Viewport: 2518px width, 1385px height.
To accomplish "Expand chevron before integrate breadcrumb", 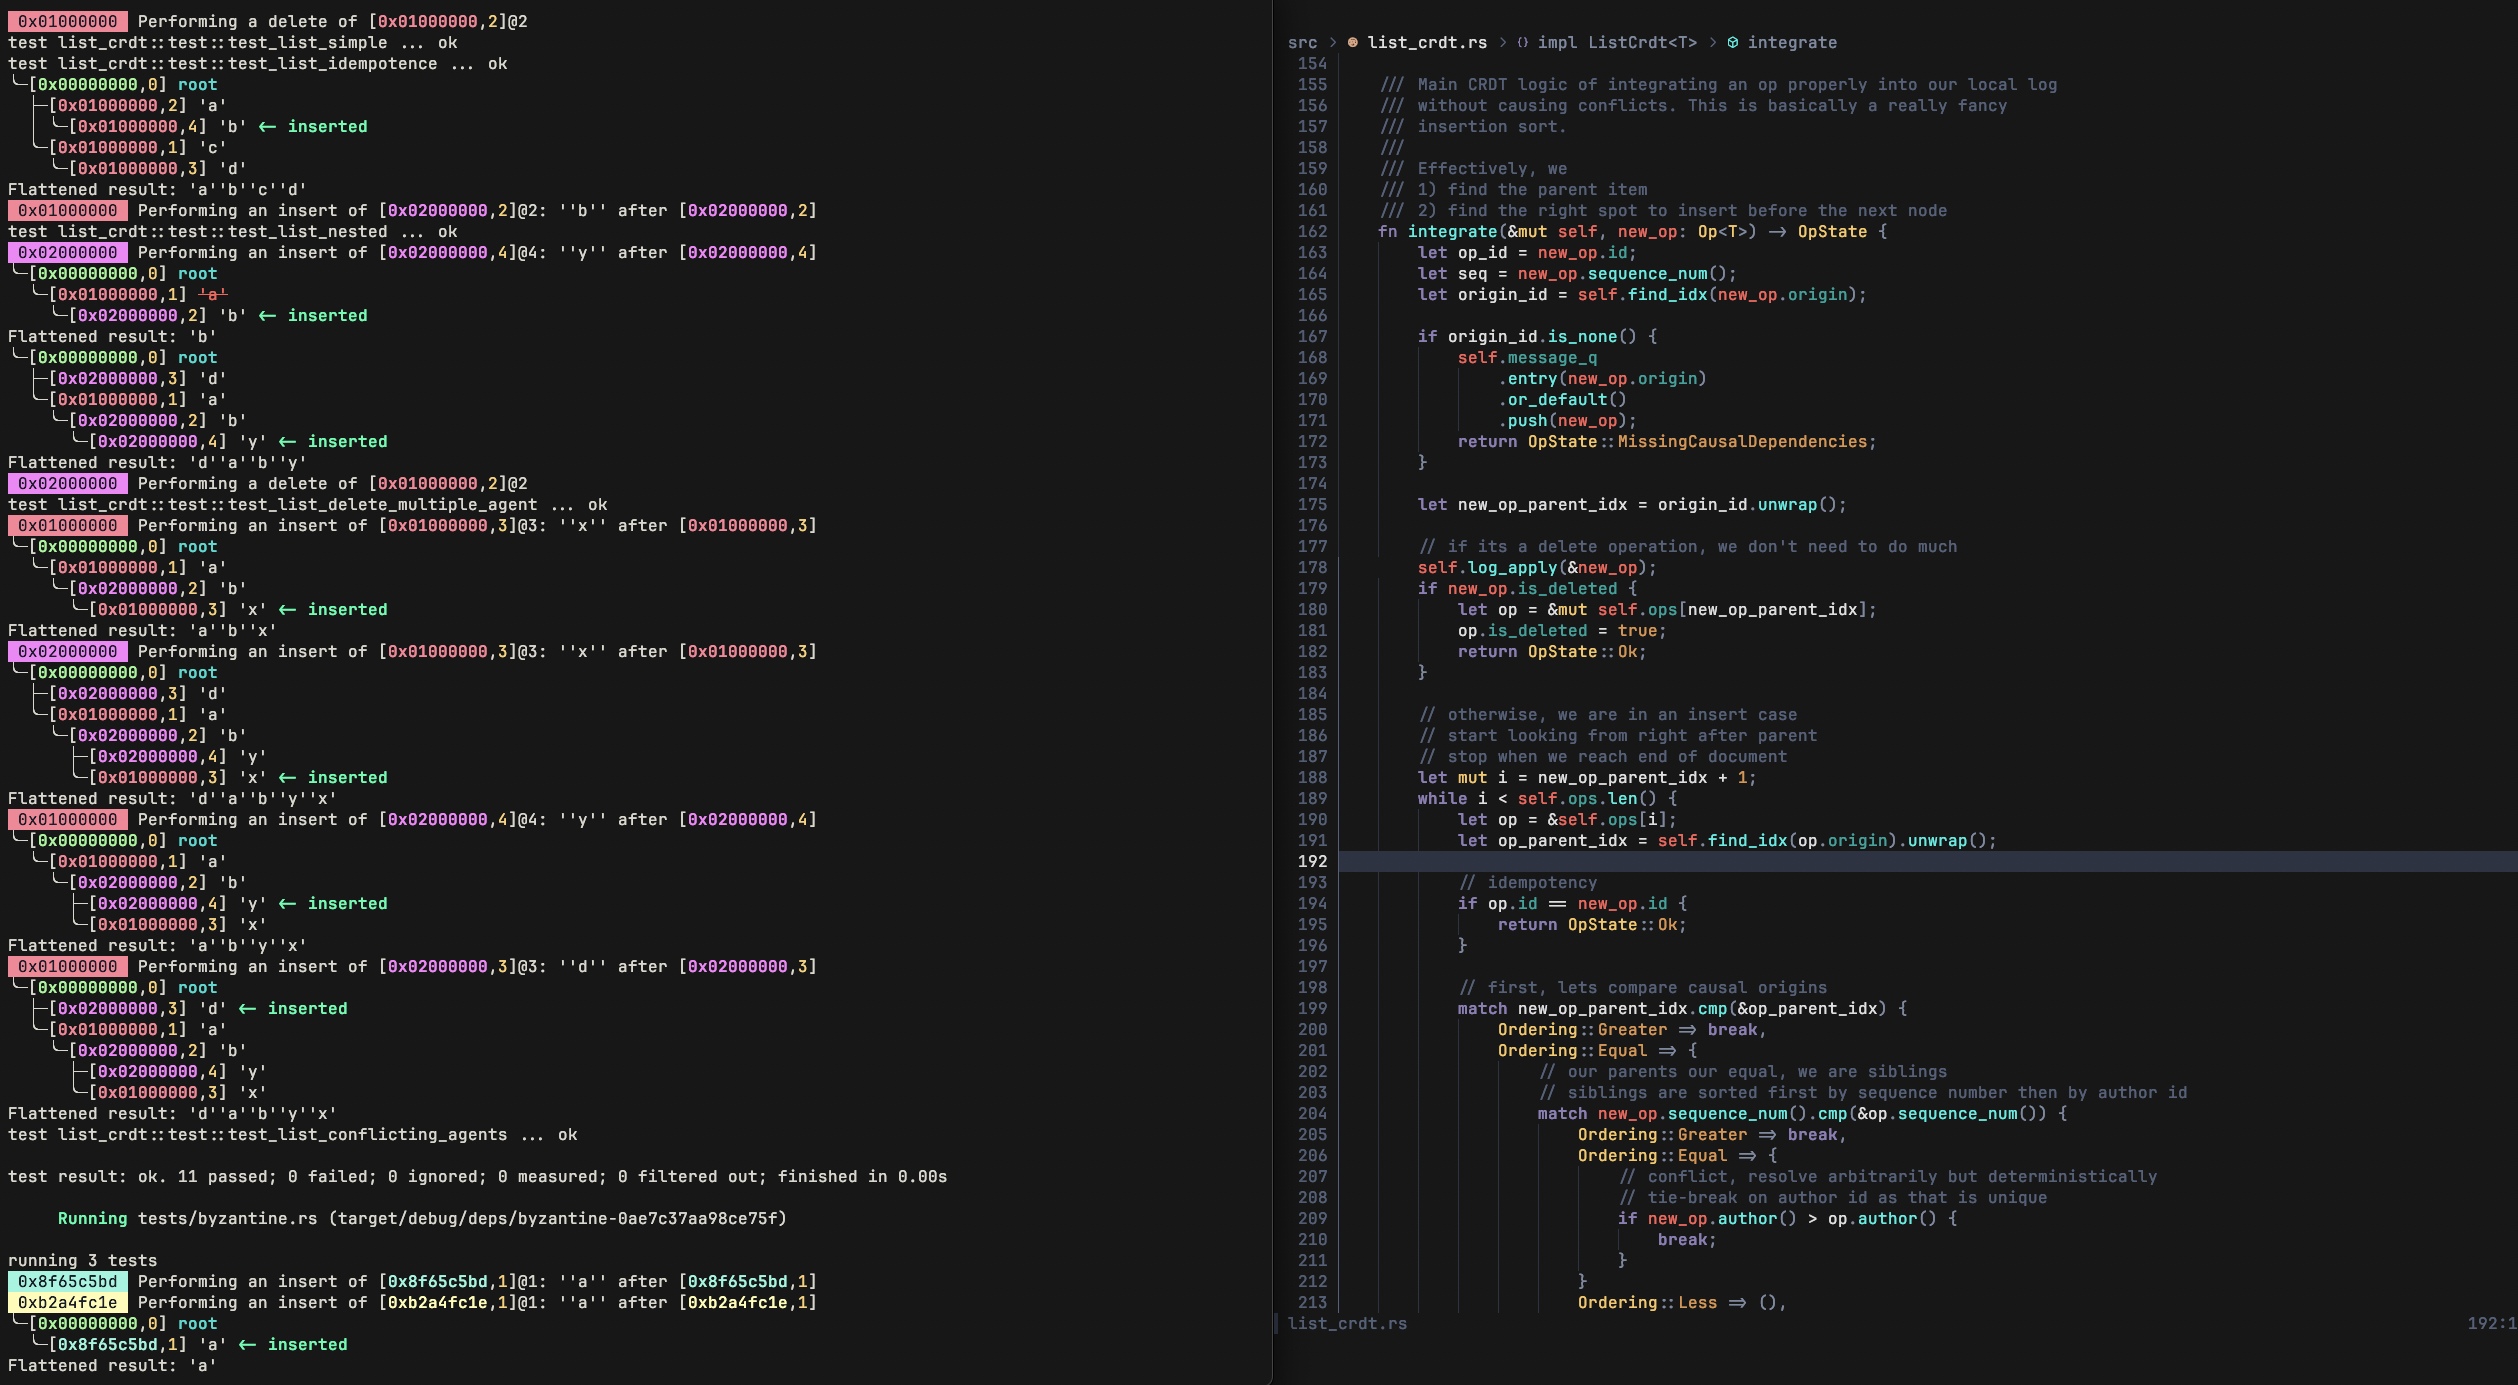I will tap(1712, 42).
